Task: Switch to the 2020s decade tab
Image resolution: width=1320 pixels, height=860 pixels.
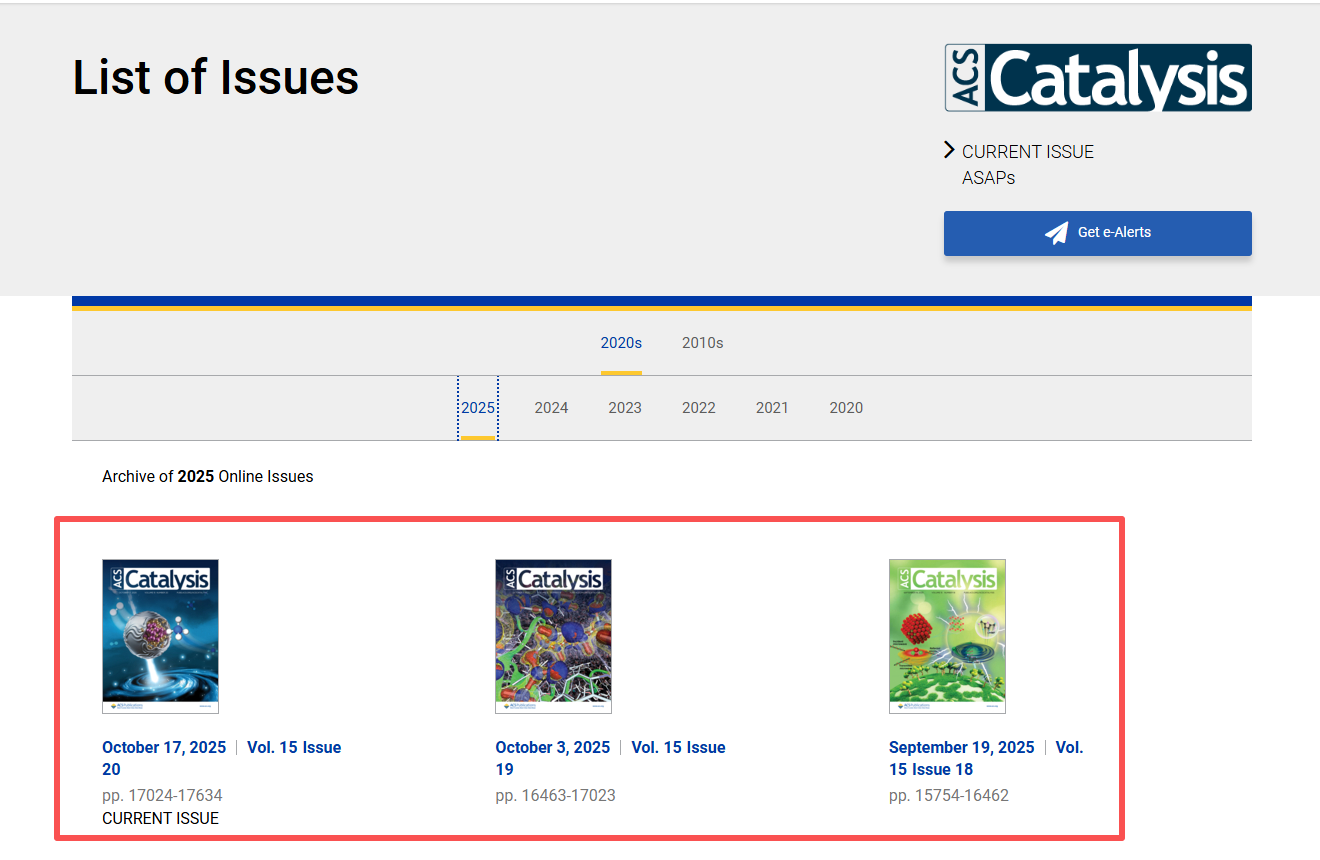Action: tap(621, 343)
